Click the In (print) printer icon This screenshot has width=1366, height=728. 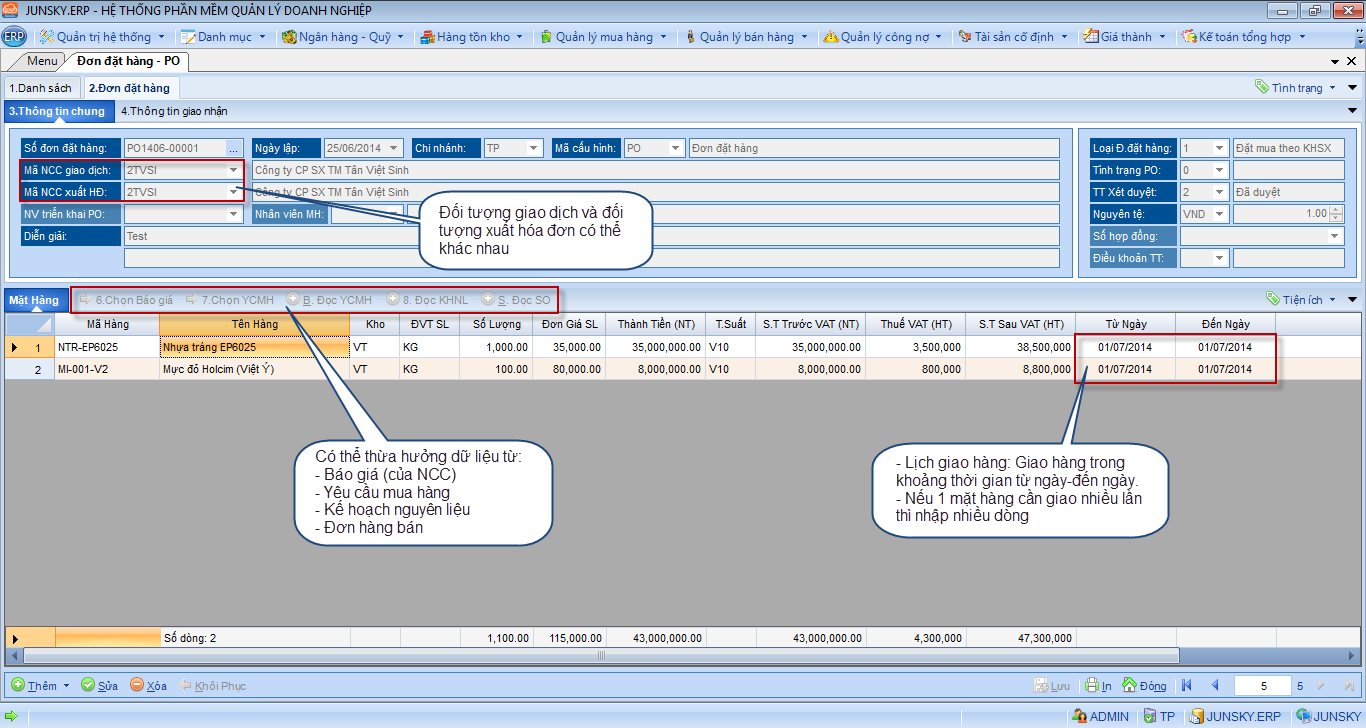pyautogui.click(x=1094, y=686)
